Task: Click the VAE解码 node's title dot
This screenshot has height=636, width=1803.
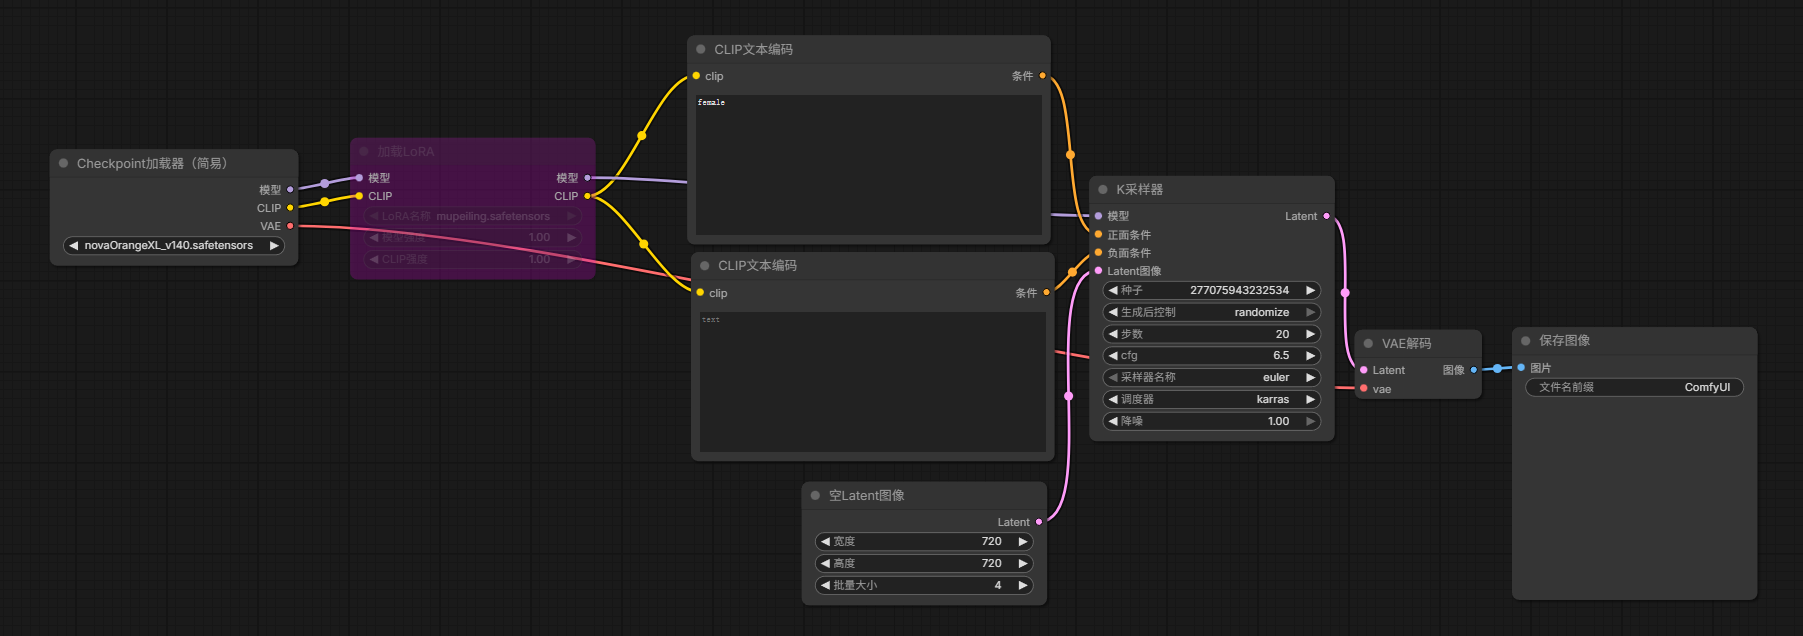Action: (x=1369, y=344)
